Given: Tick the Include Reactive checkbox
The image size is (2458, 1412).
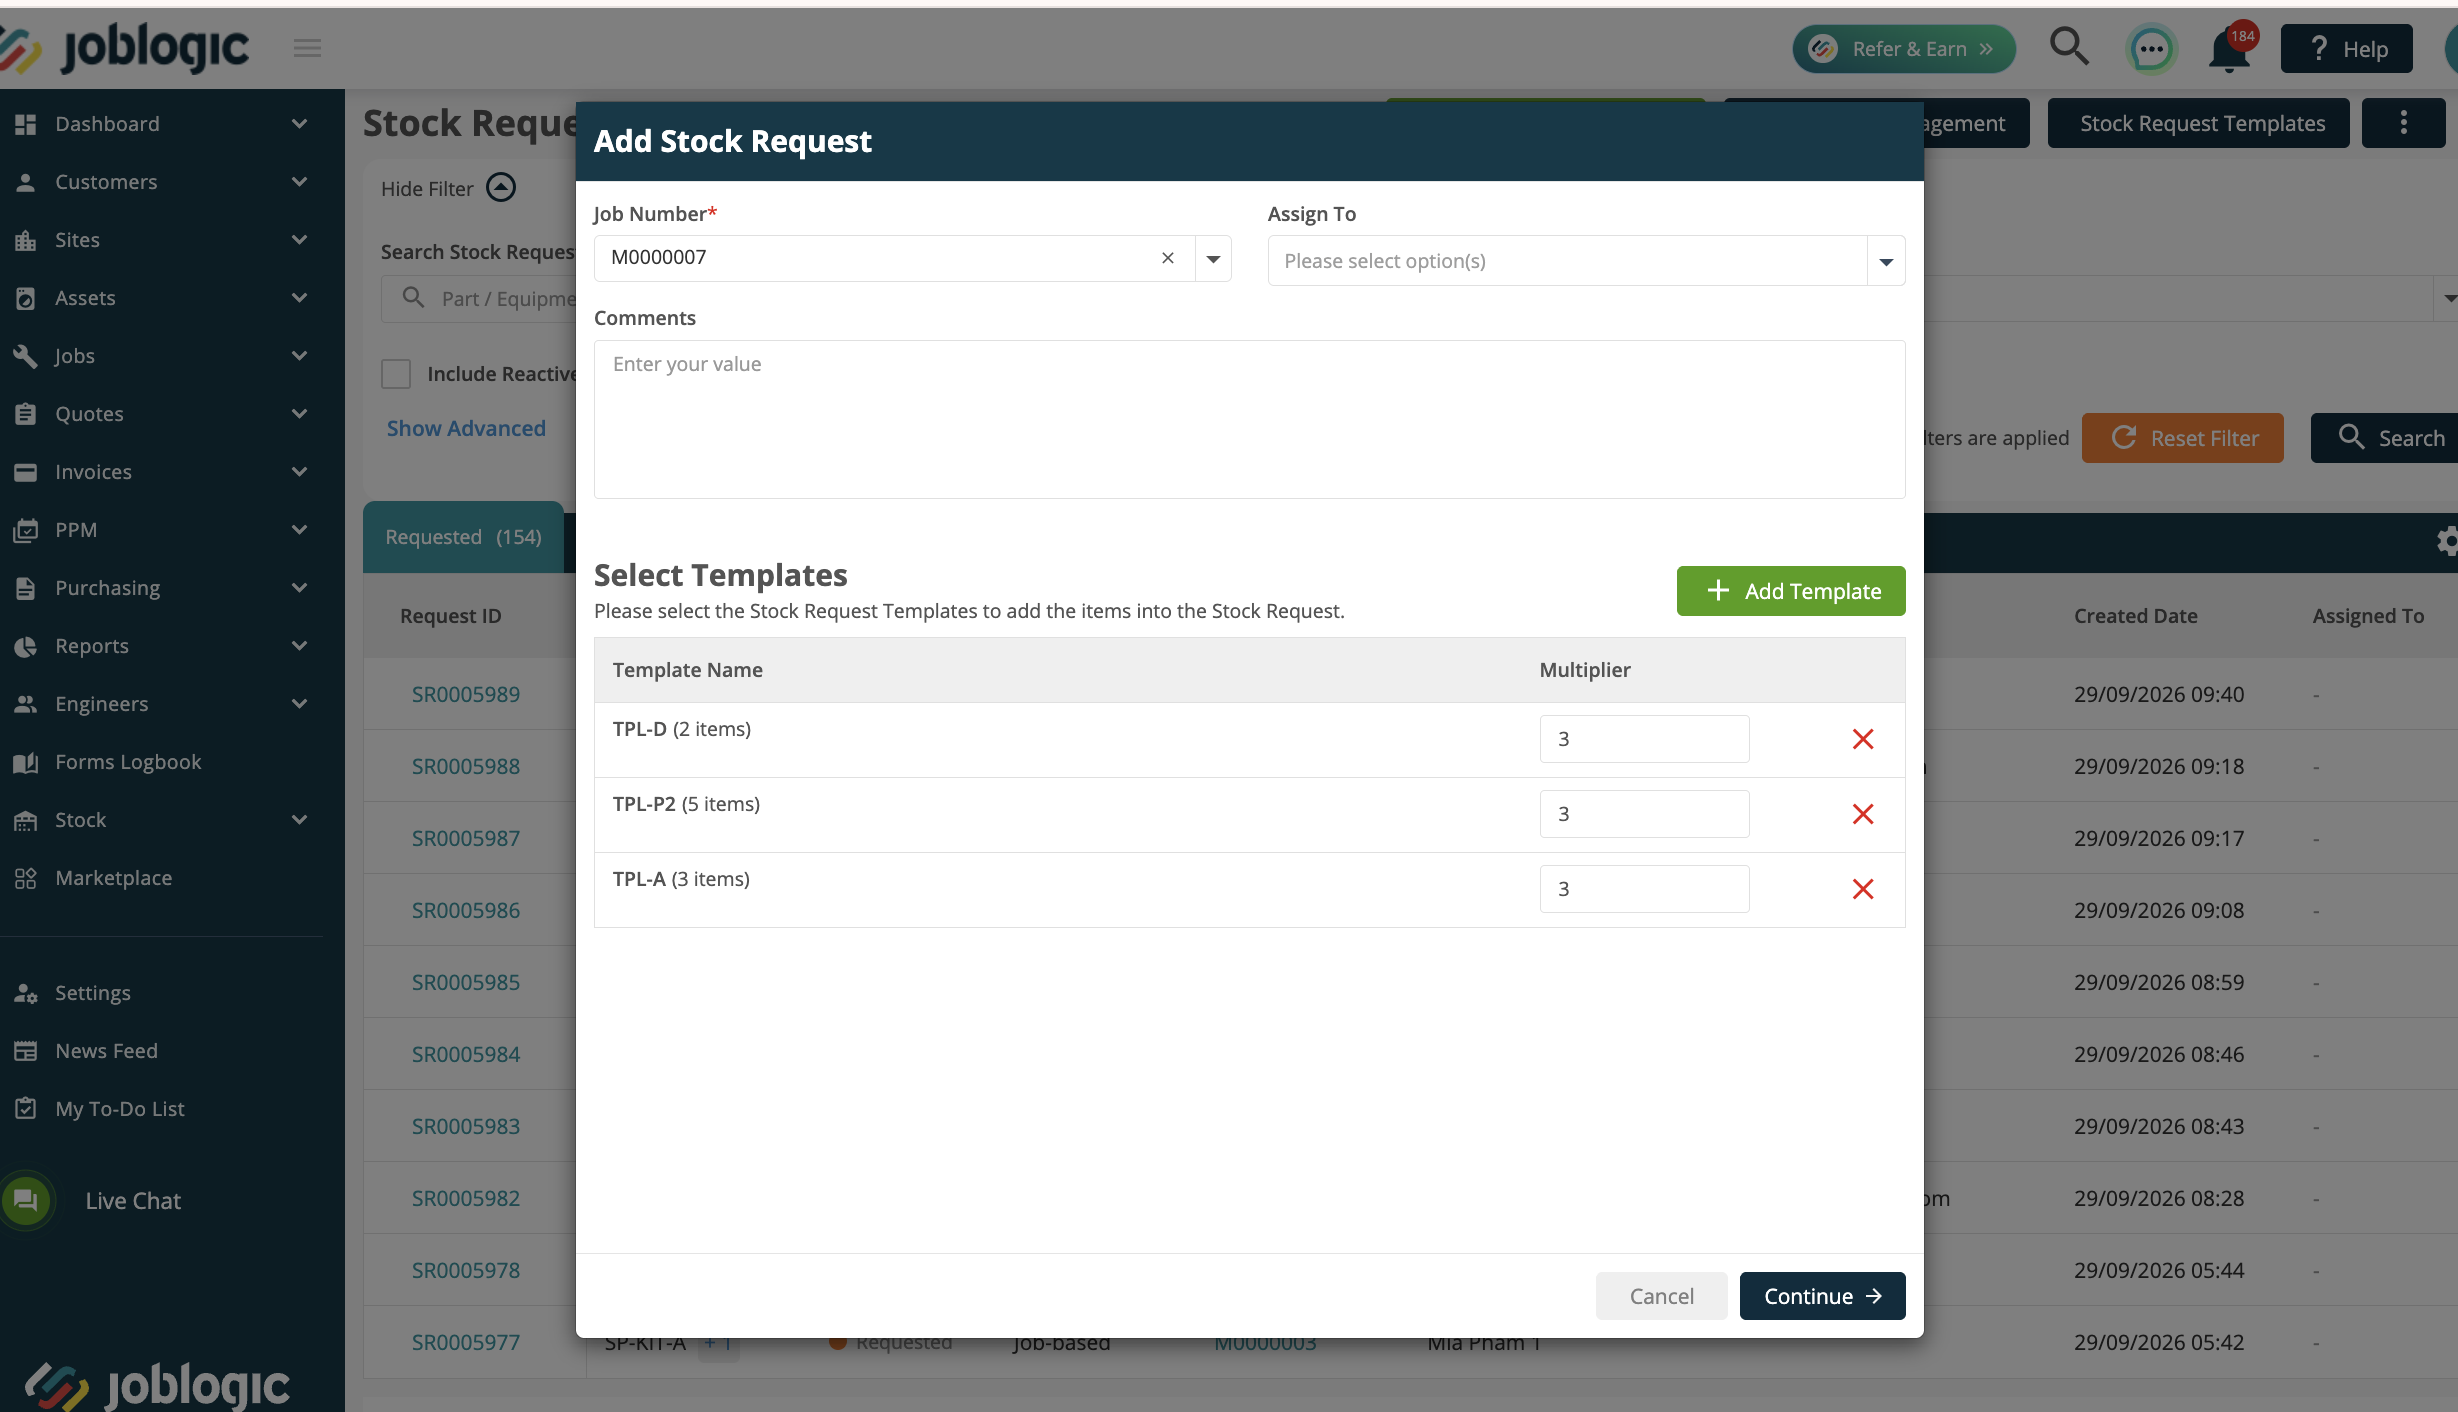Looking at the screenshot, I should pos(396,374).
